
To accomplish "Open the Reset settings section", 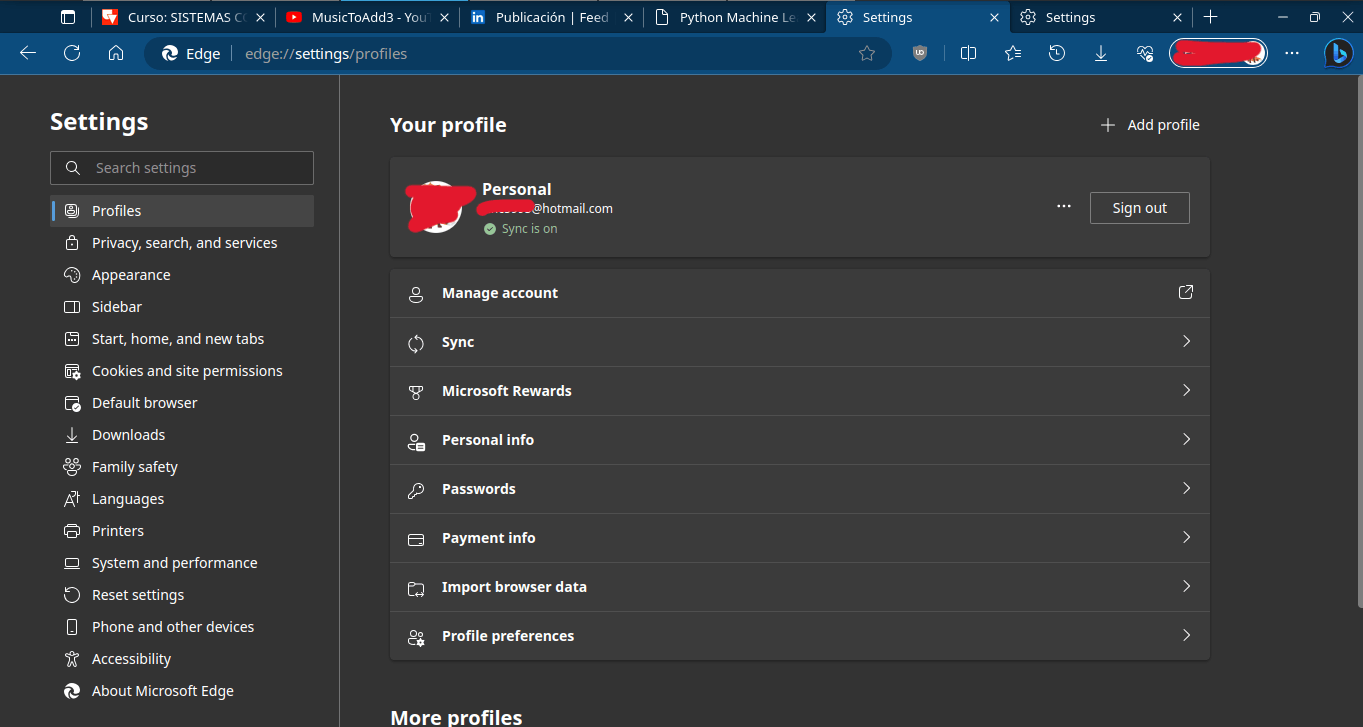I will (182, 595).
